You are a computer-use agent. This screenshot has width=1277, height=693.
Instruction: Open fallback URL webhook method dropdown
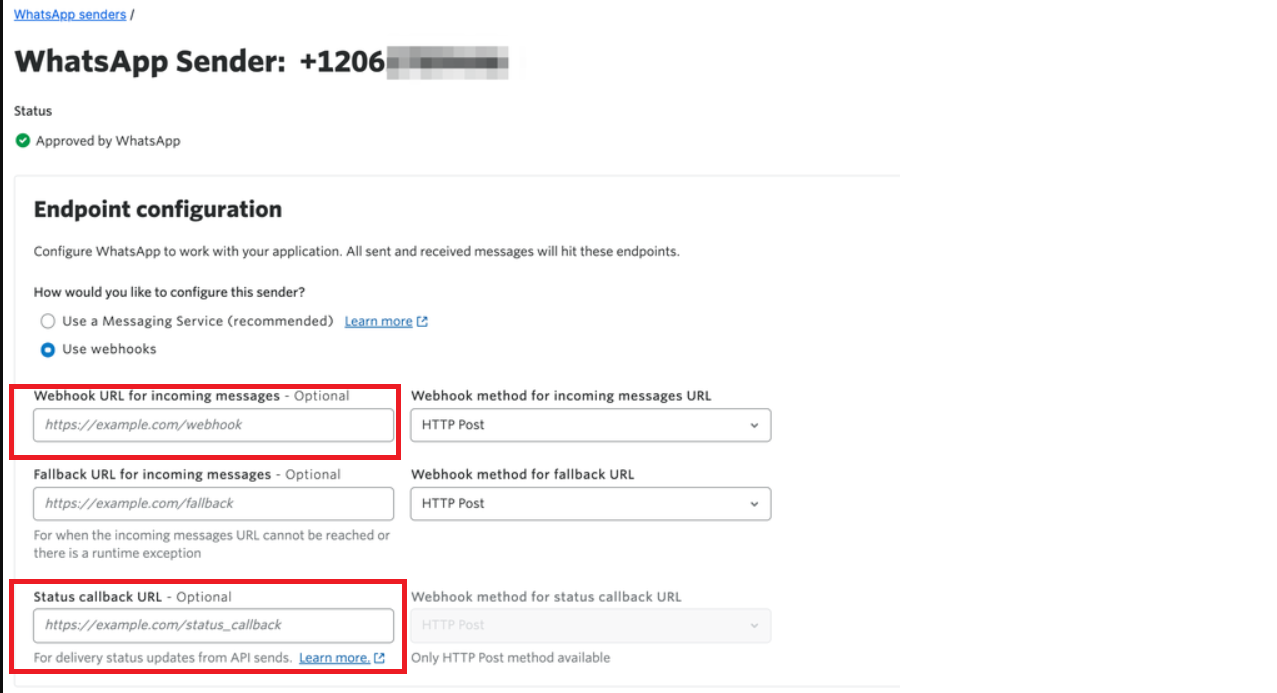click(590, 504)
